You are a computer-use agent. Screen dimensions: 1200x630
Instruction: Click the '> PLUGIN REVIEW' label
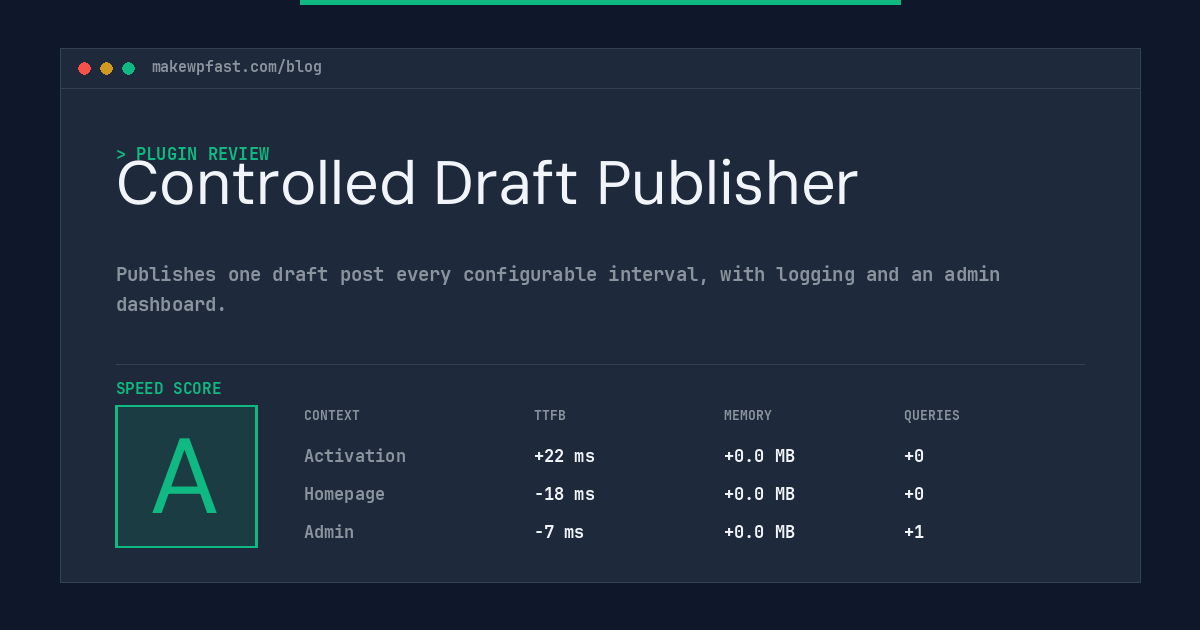[193, 154]
